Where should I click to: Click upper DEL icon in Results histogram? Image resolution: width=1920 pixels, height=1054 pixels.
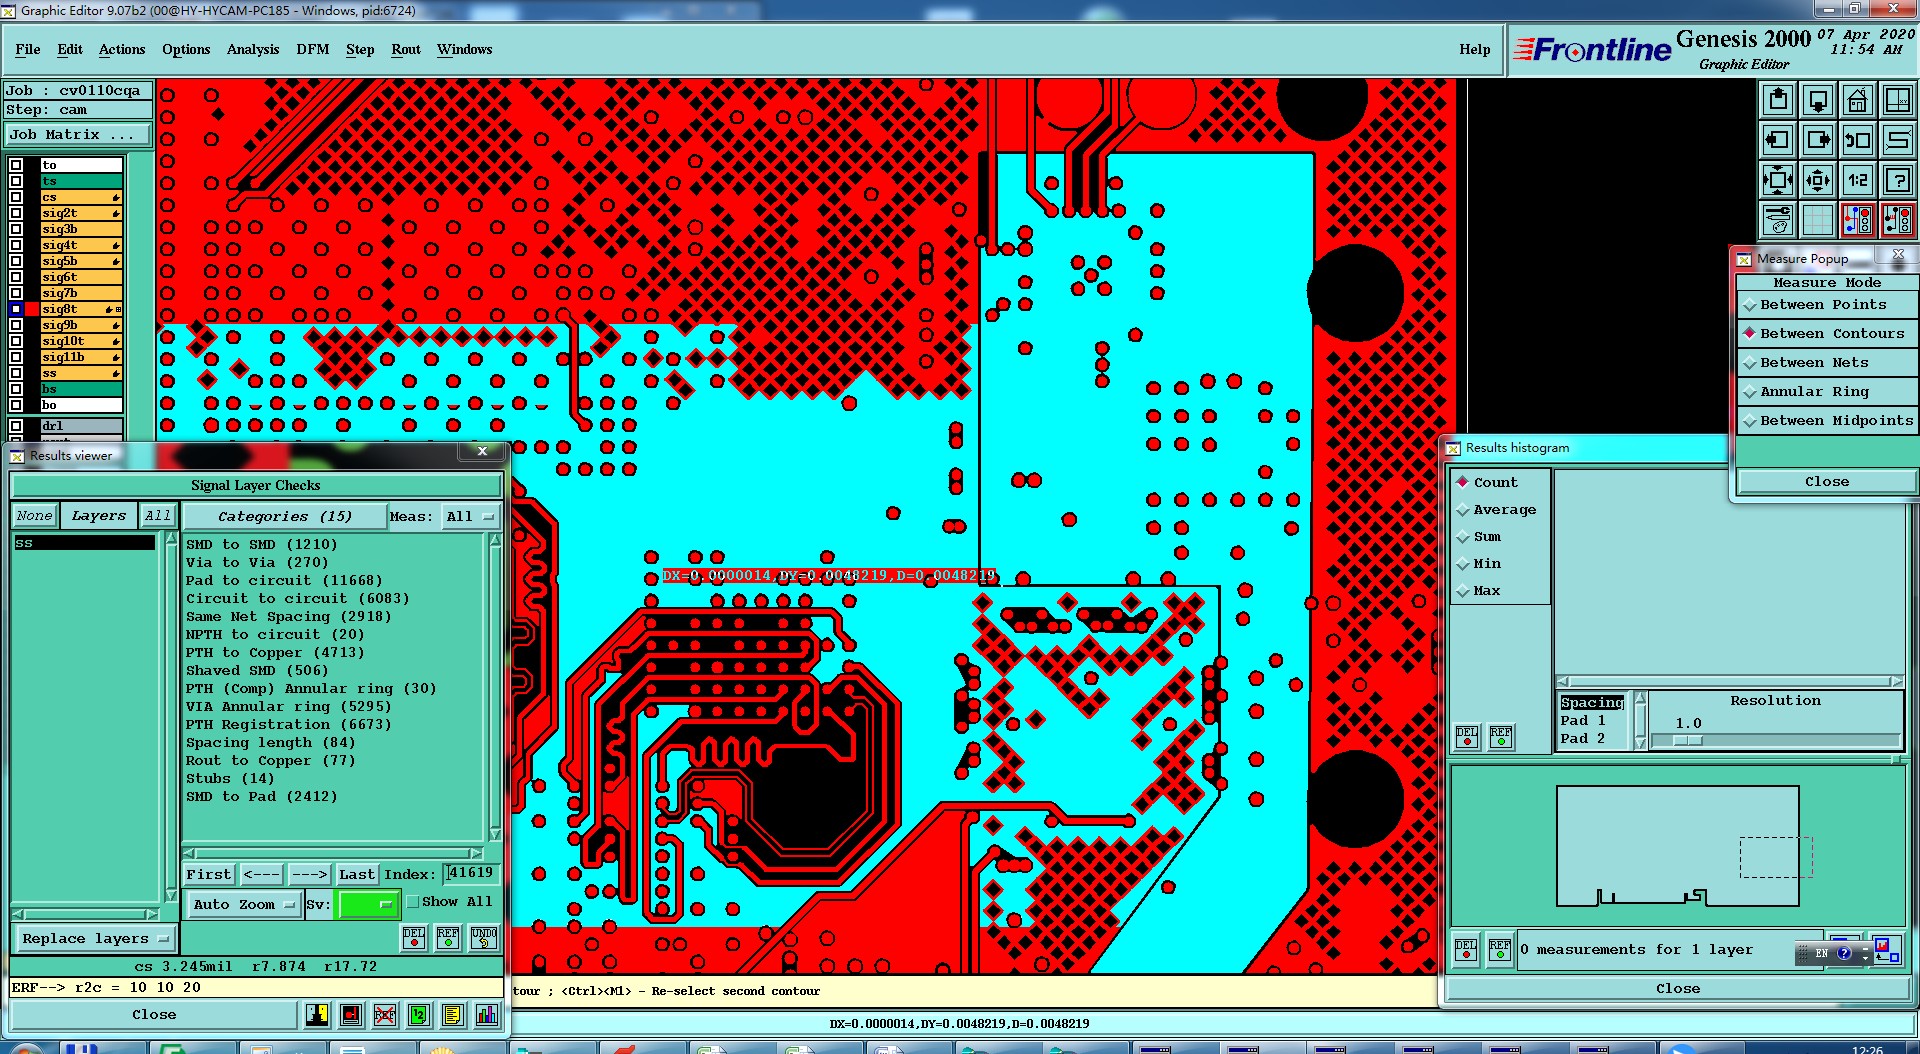click(x=1466, y=737)
